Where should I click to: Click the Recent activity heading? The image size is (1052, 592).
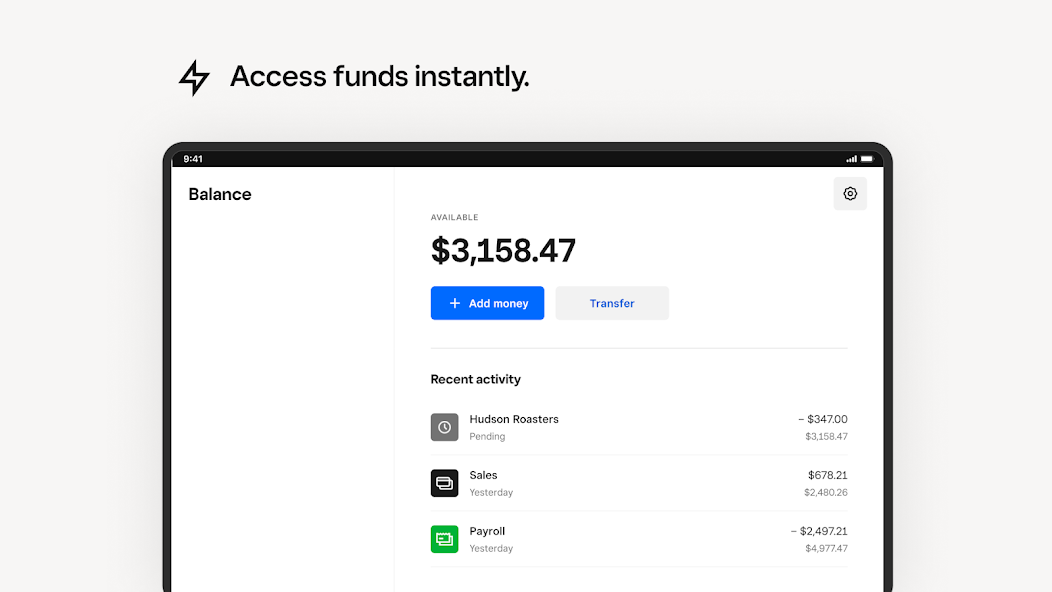[x=475, y=379]
